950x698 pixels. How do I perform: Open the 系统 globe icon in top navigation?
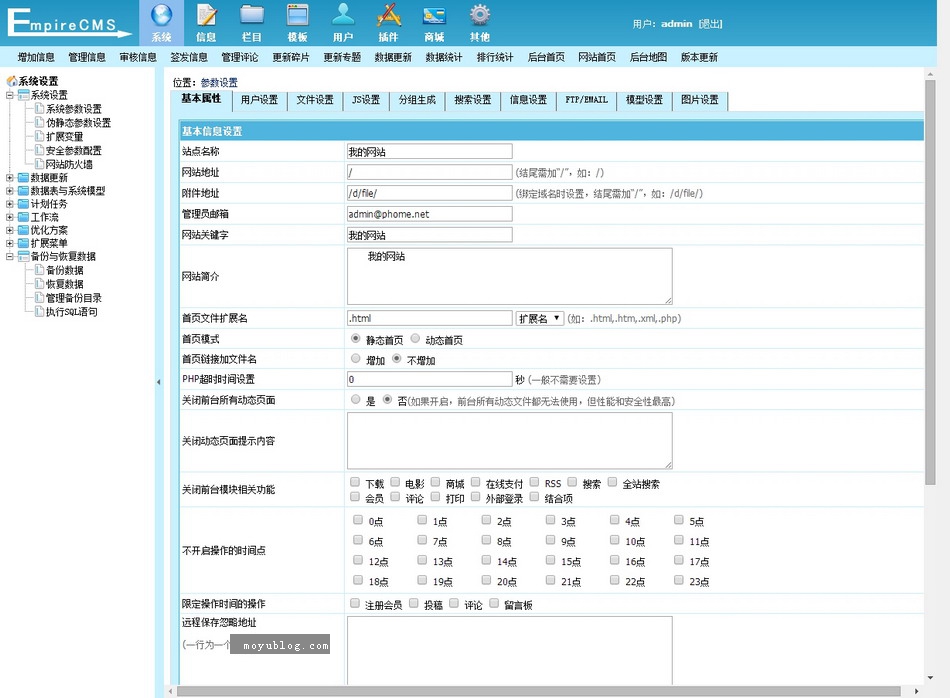pos(162,15)
